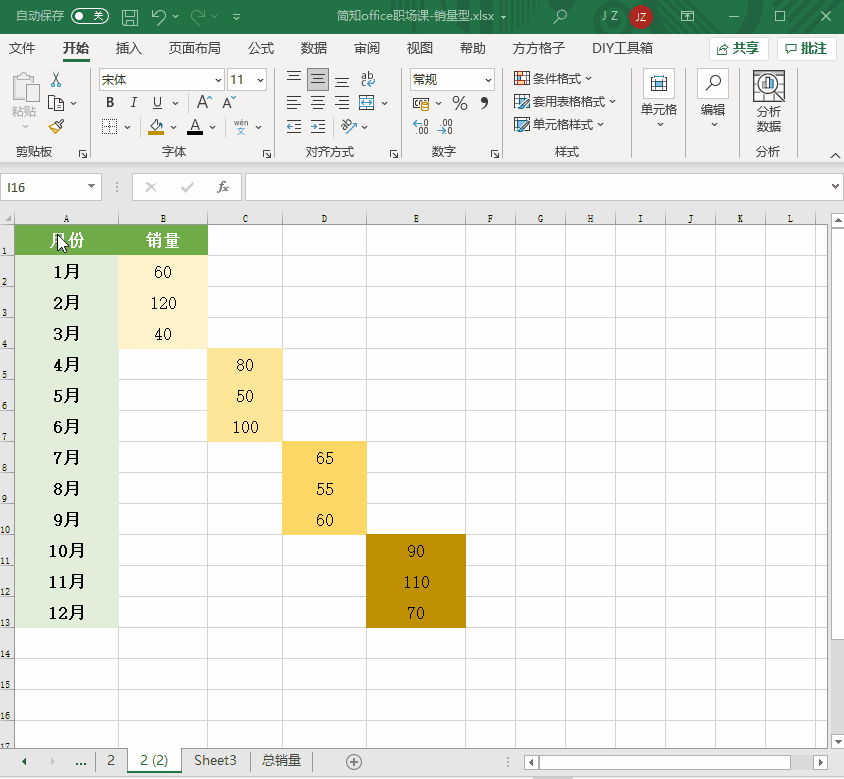This screenshot has height=779, width=844.
Task: Click the fill color paint bucket swatch
Action: point(156,127)
